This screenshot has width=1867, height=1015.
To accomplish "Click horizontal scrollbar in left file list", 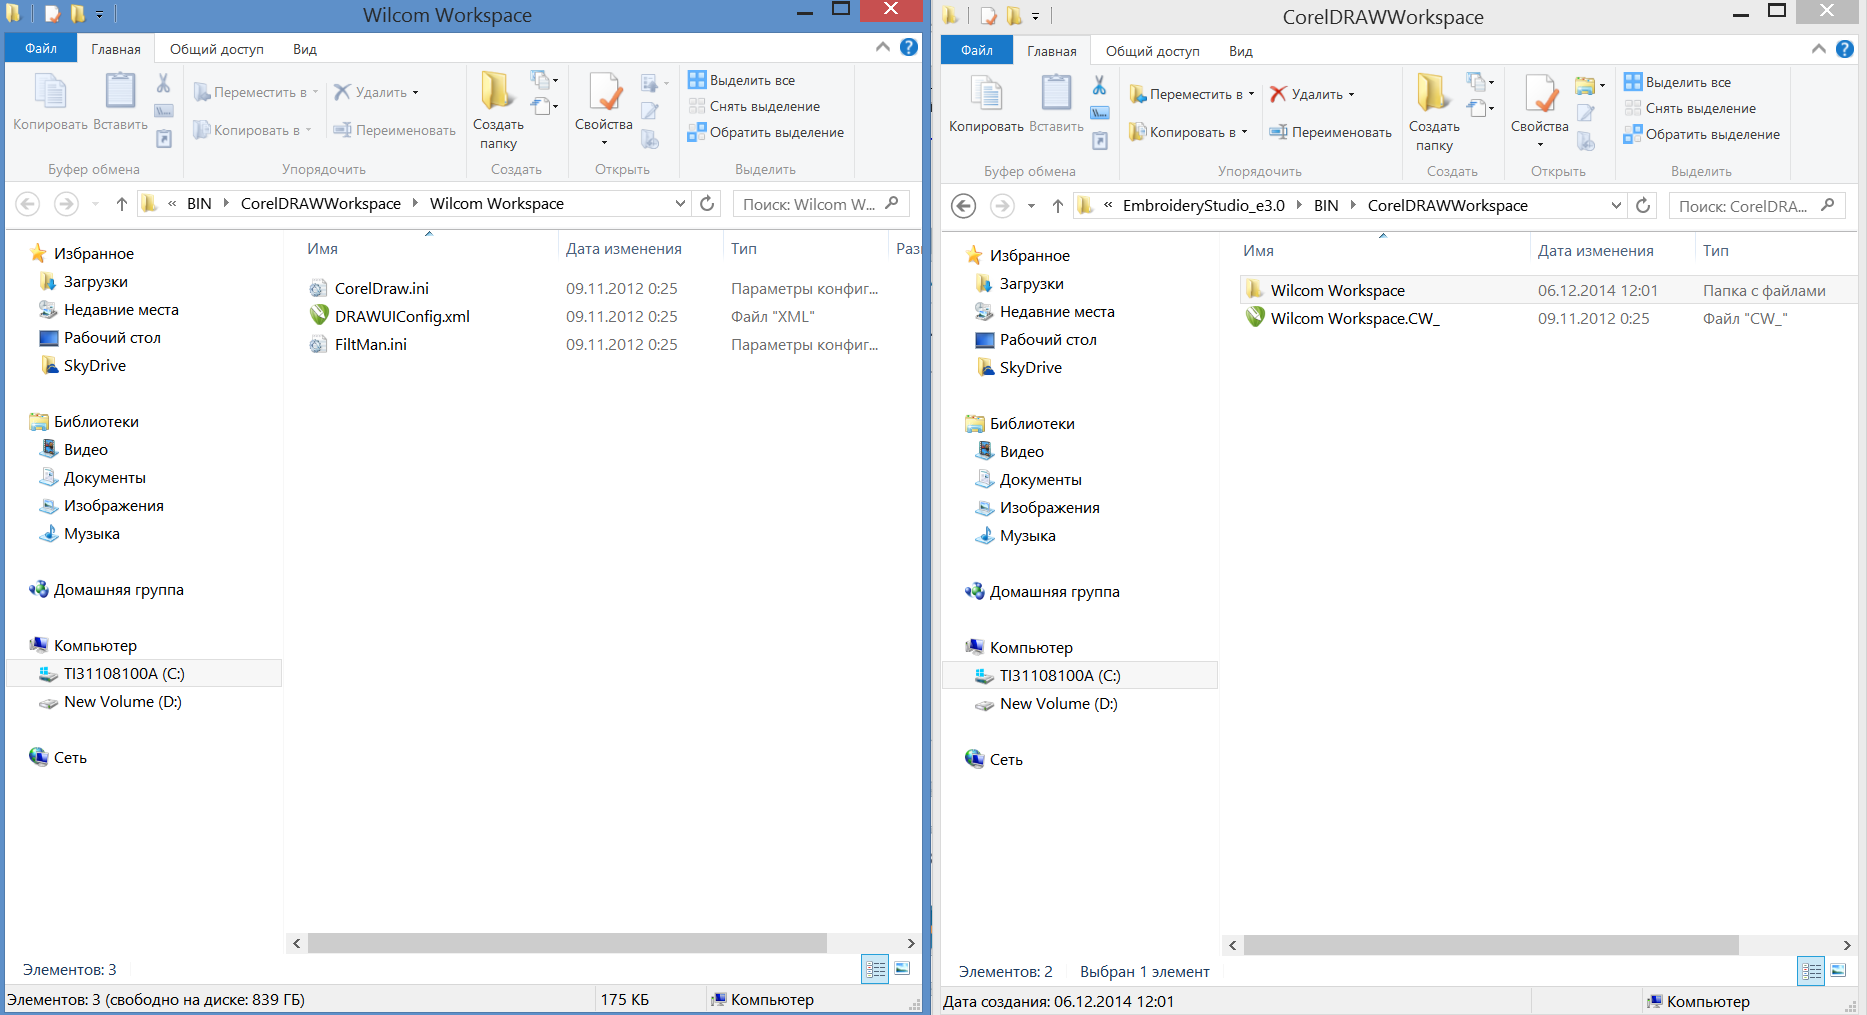I will [566, 943].
